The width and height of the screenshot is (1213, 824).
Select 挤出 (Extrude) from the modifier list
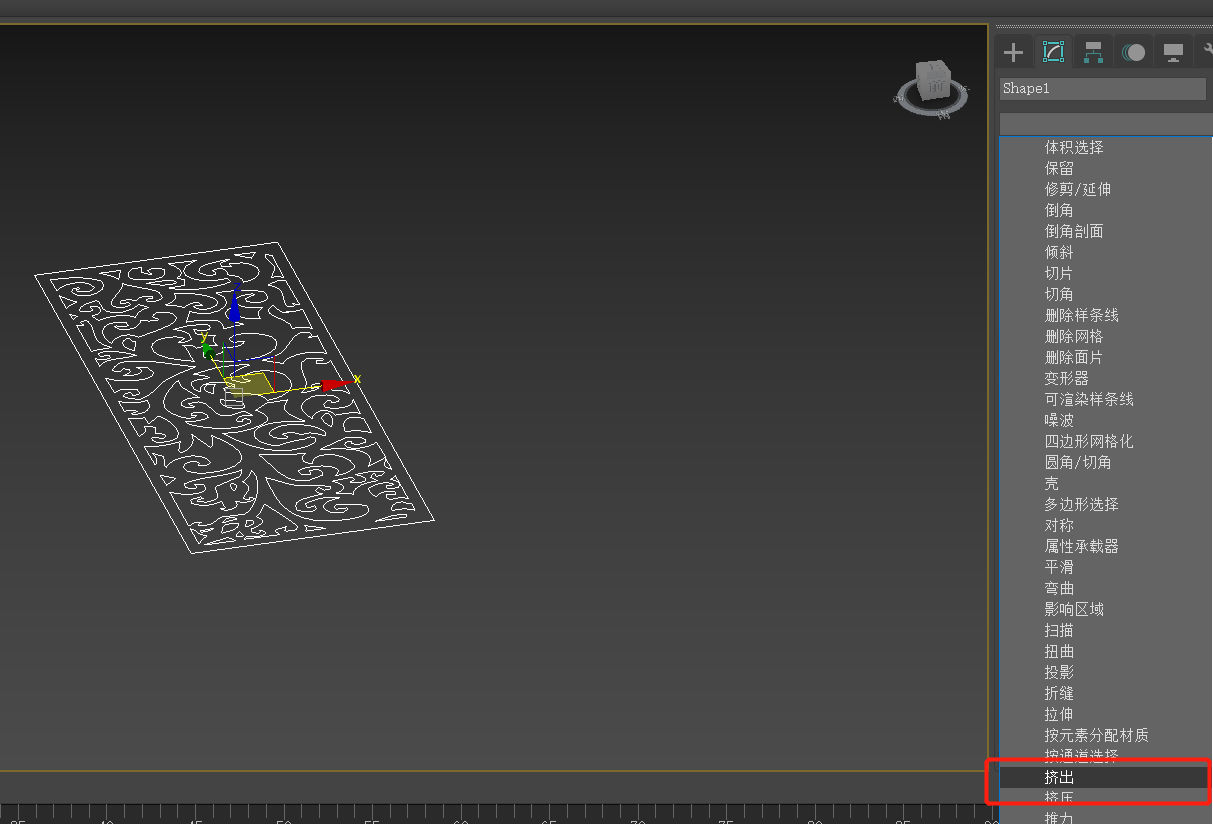click(x=1060, y=777)
